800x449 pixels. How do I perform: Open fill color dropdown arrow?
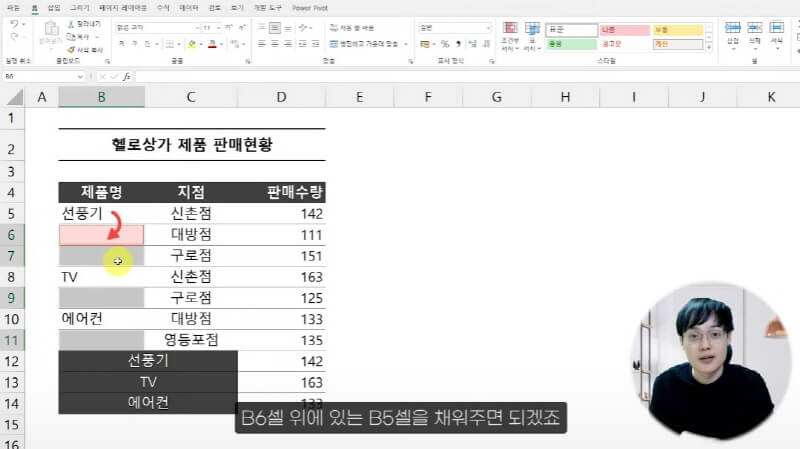pos(201,44)
